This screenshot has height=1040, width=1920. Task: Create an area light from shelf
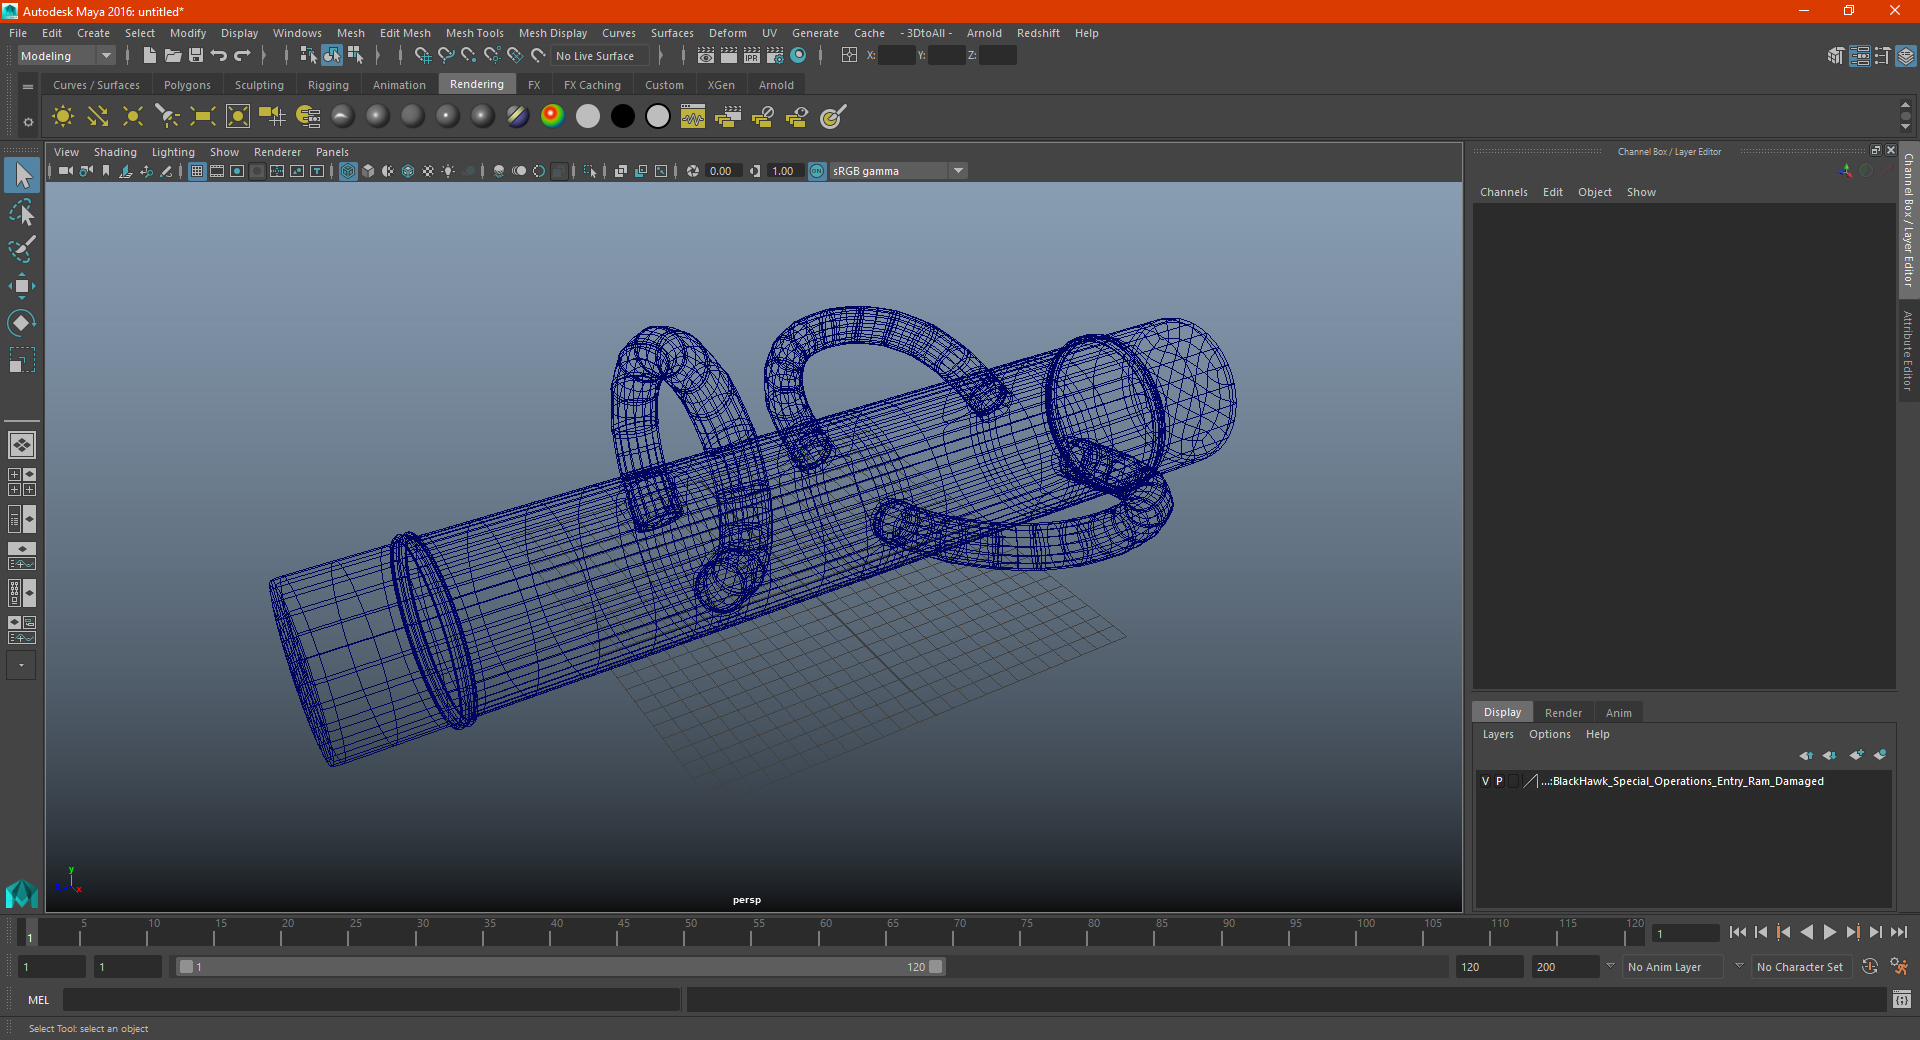(x=203, y=117)
